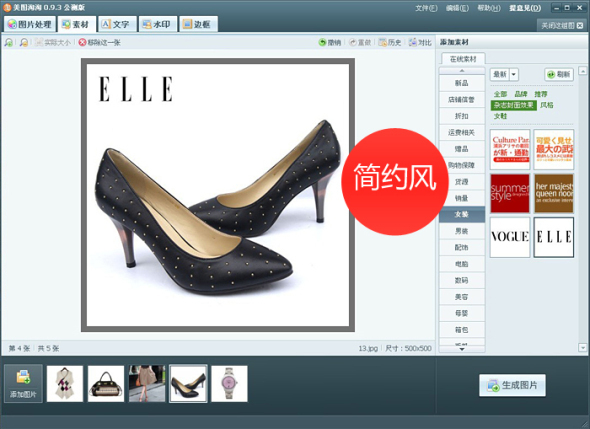Select the 品牌 filter link
This screenshot has width=590, height=429.
pyautogui.click(x=521, y=94)
